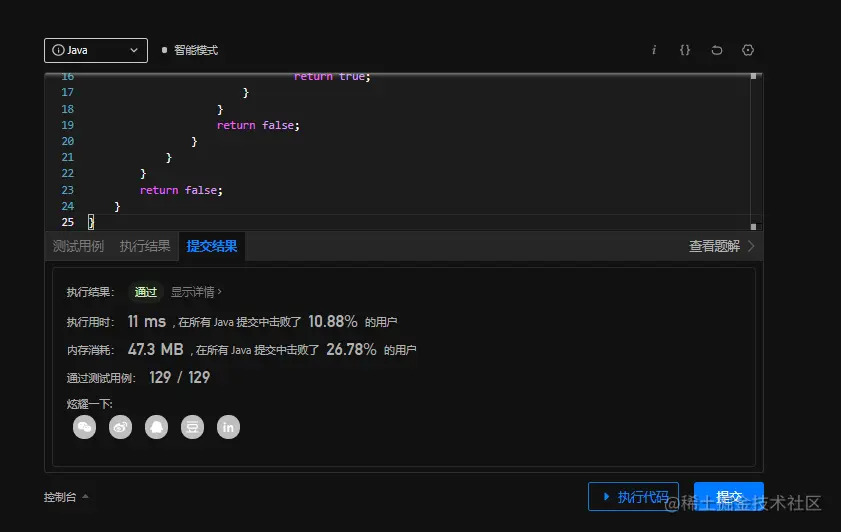Toggle the 智能模式 smart mode indicator
This screenshot has height=532, width=841.
[x=190, y=50]
